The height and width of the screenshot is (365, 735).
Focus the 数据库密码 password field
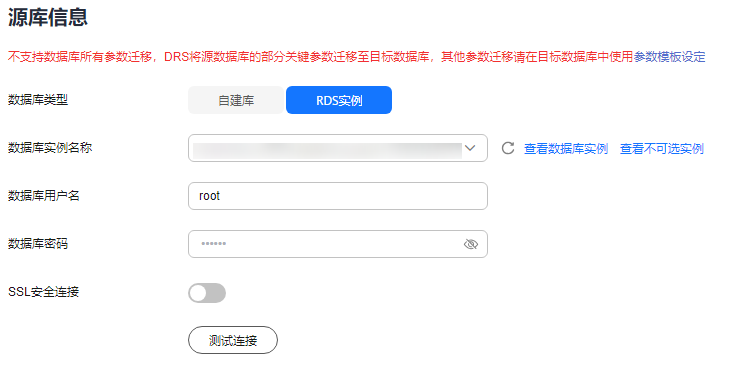tap(338, 244)
